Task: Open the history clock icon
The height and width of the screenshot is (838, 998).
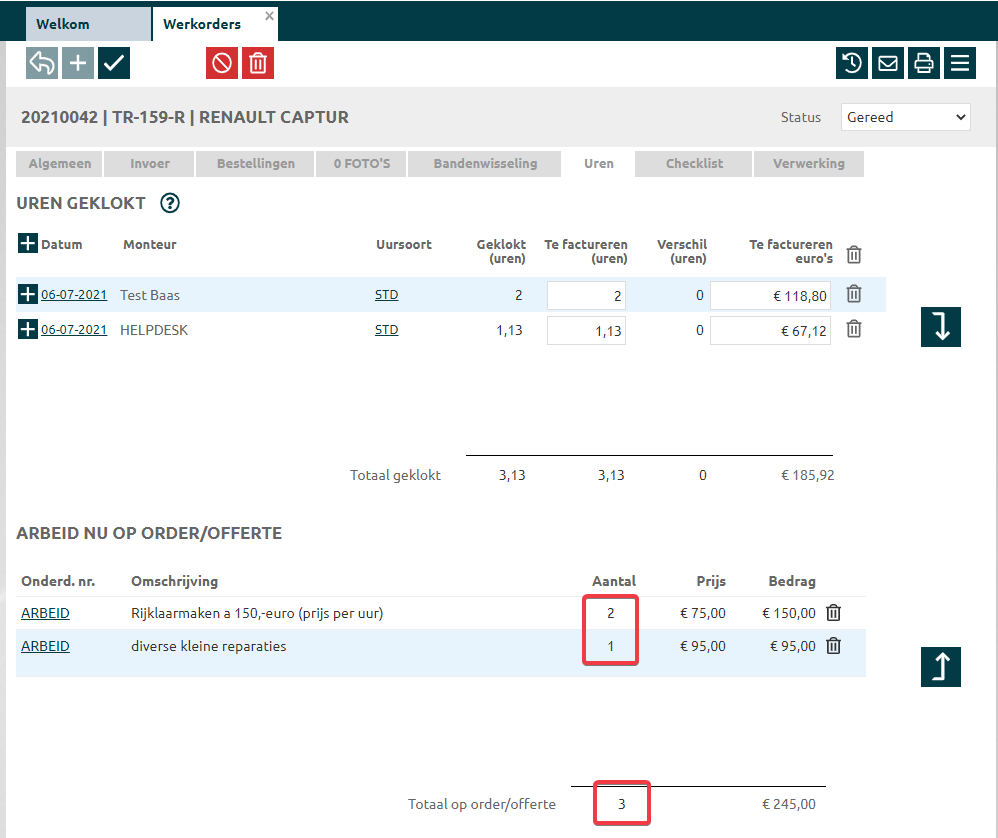Action: [x=852, y=63]
